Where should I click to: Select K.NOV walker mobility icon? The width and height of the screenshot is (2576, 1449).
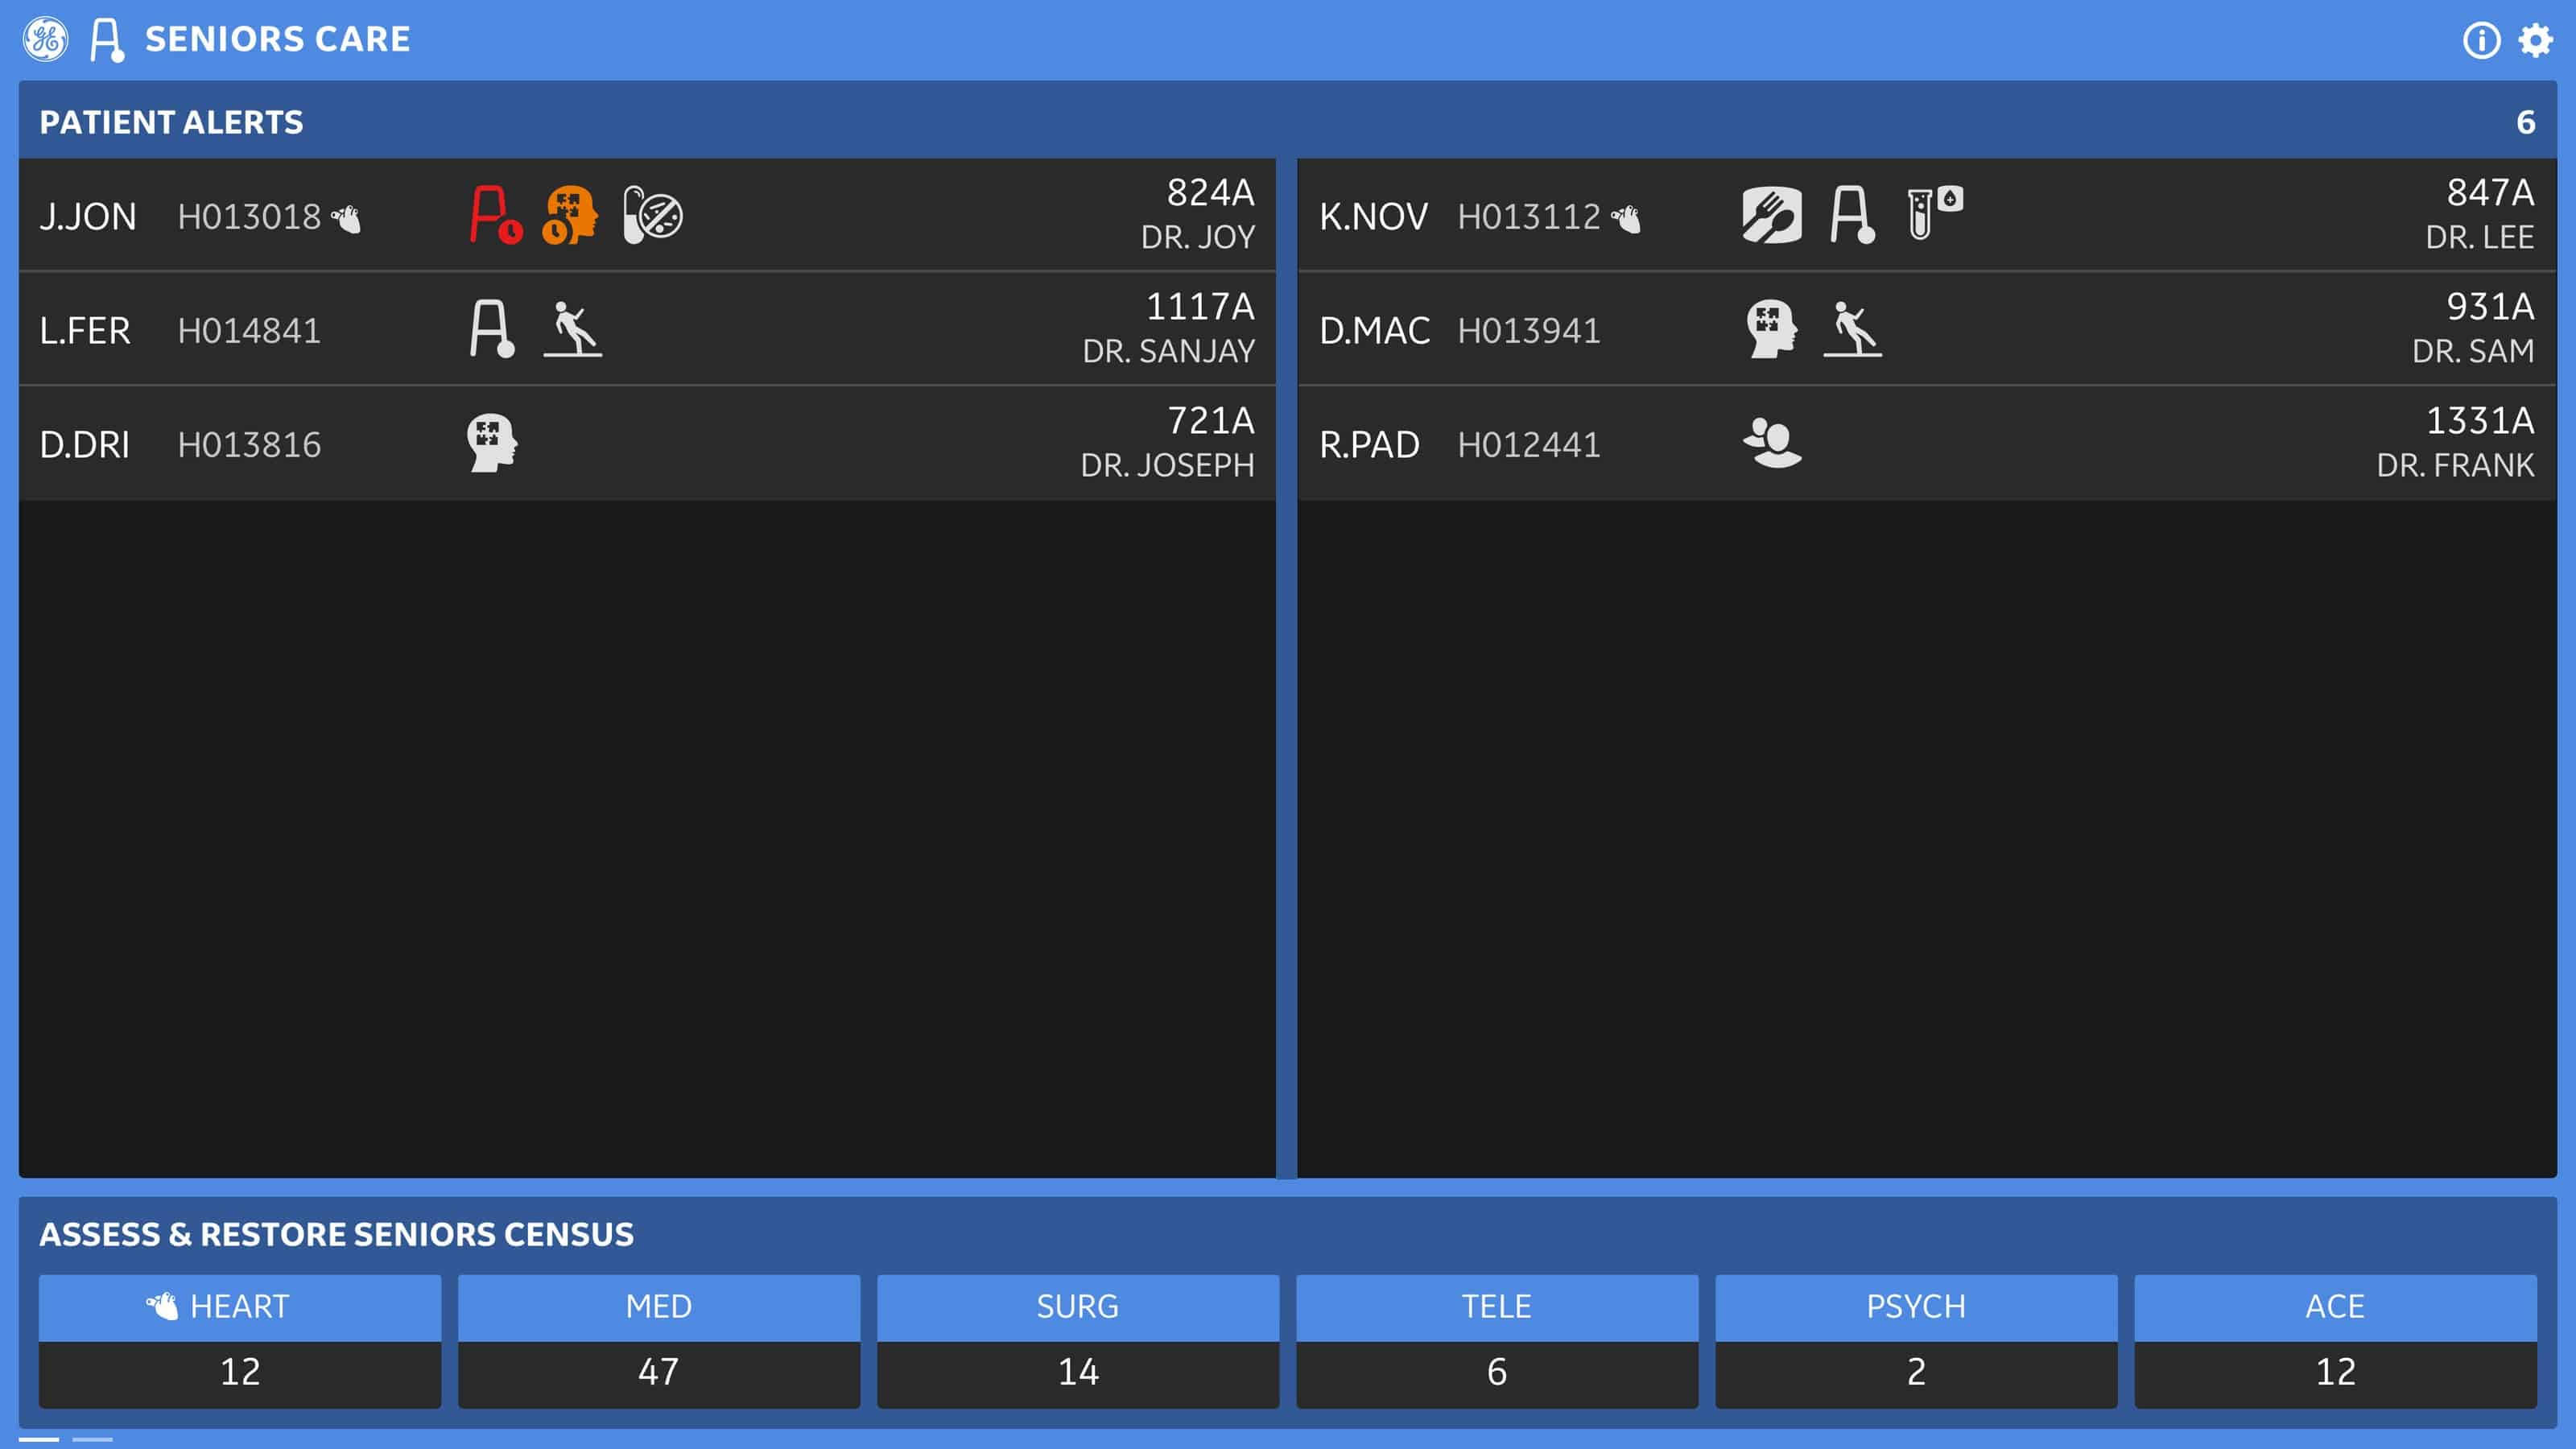point(1853,215)
